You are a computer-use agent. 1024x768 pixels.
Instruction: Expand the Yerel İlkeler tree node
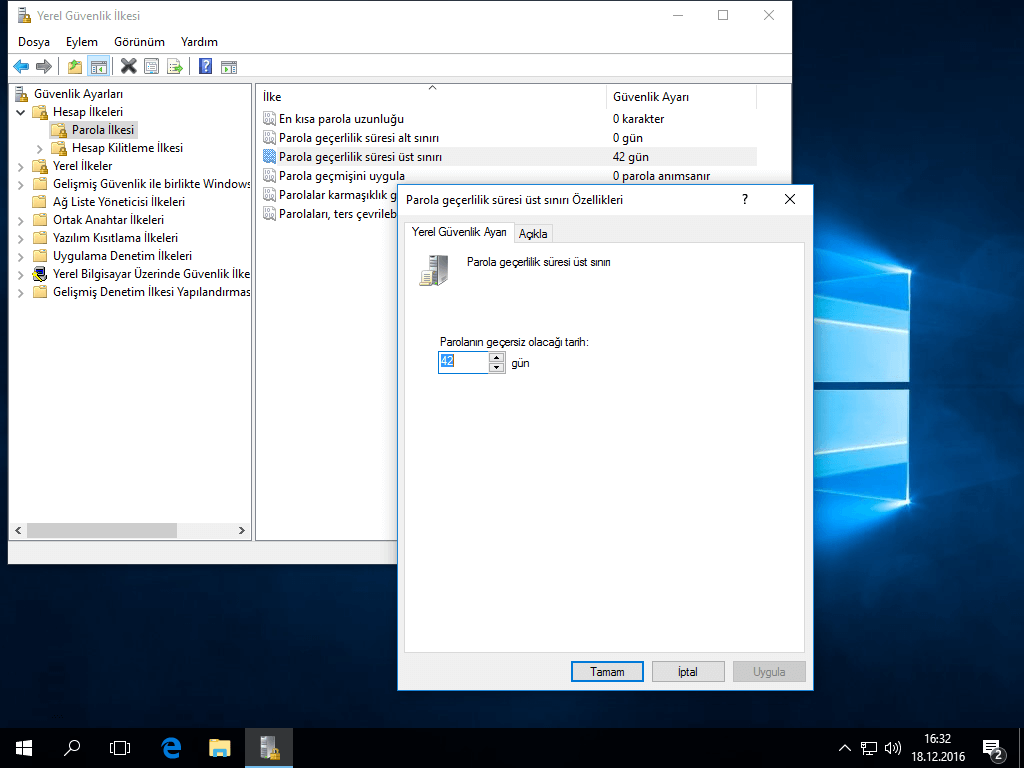click(x=21, y=166)
